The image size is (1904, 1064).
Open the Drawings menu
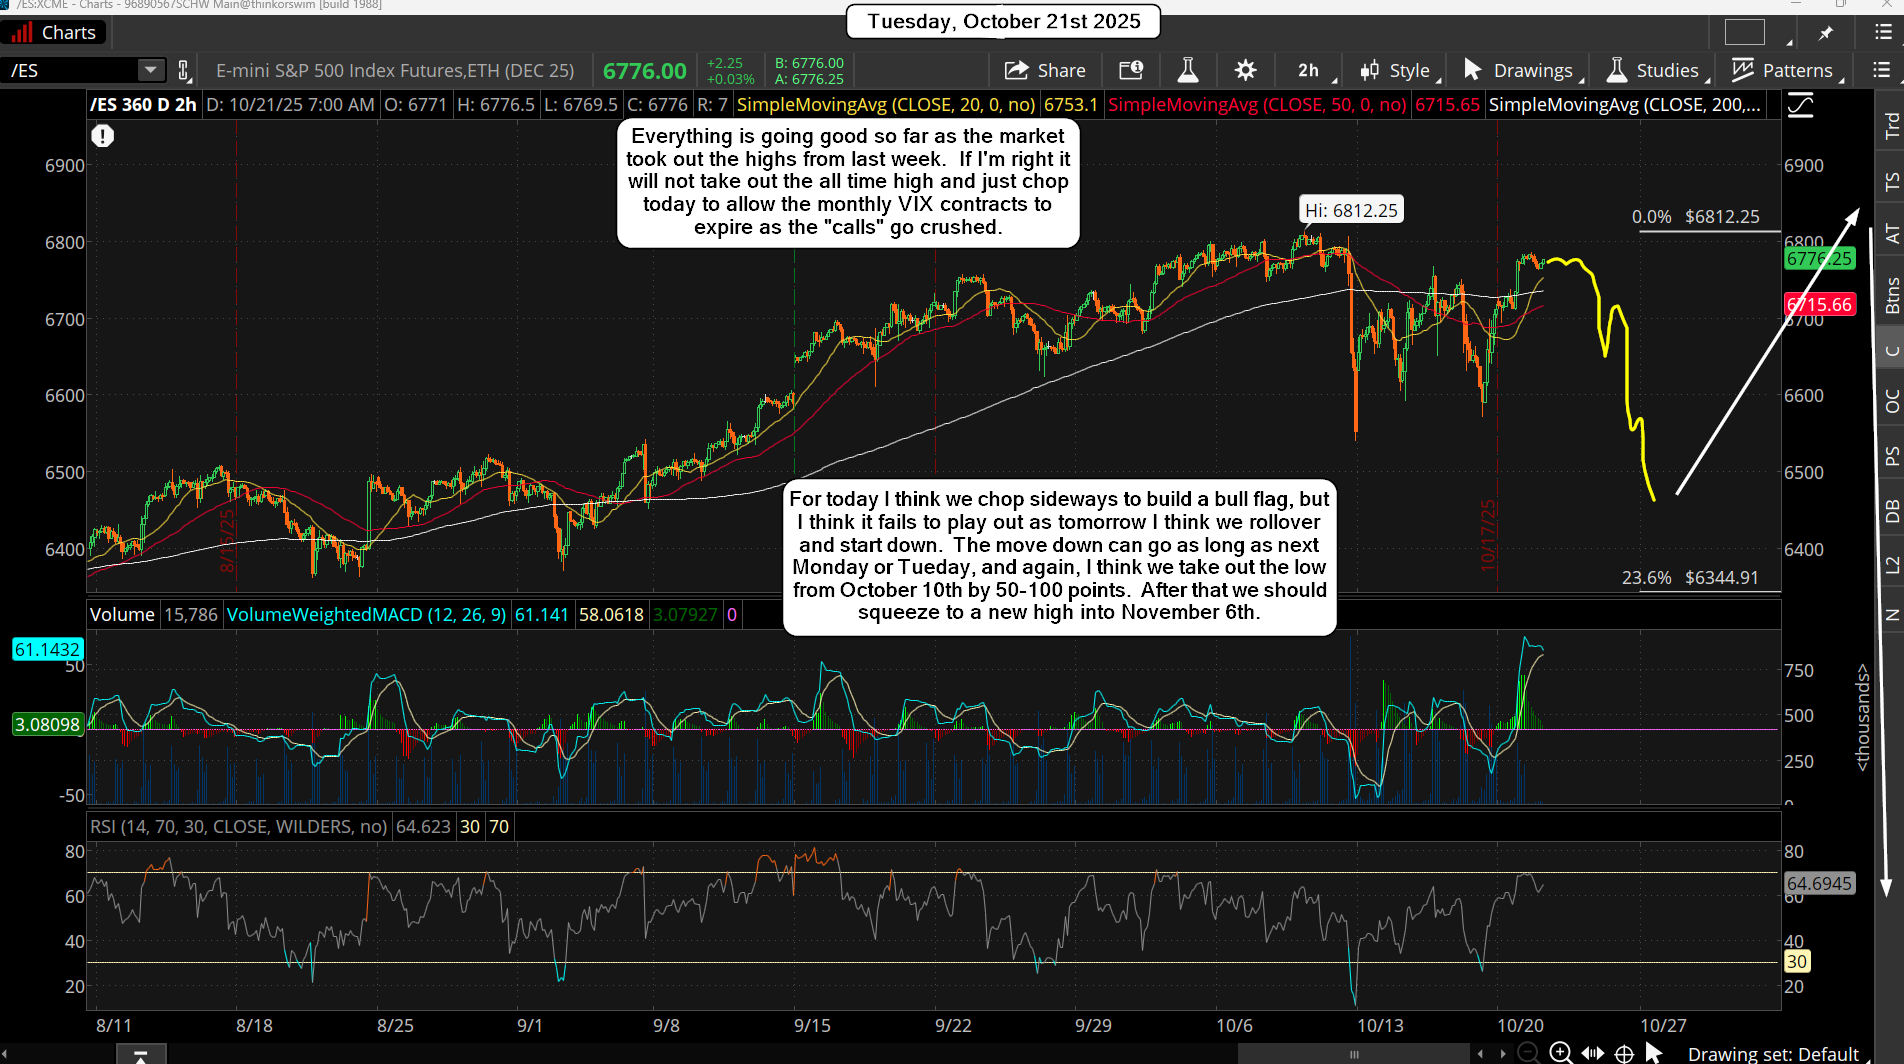pos(1520,70)
